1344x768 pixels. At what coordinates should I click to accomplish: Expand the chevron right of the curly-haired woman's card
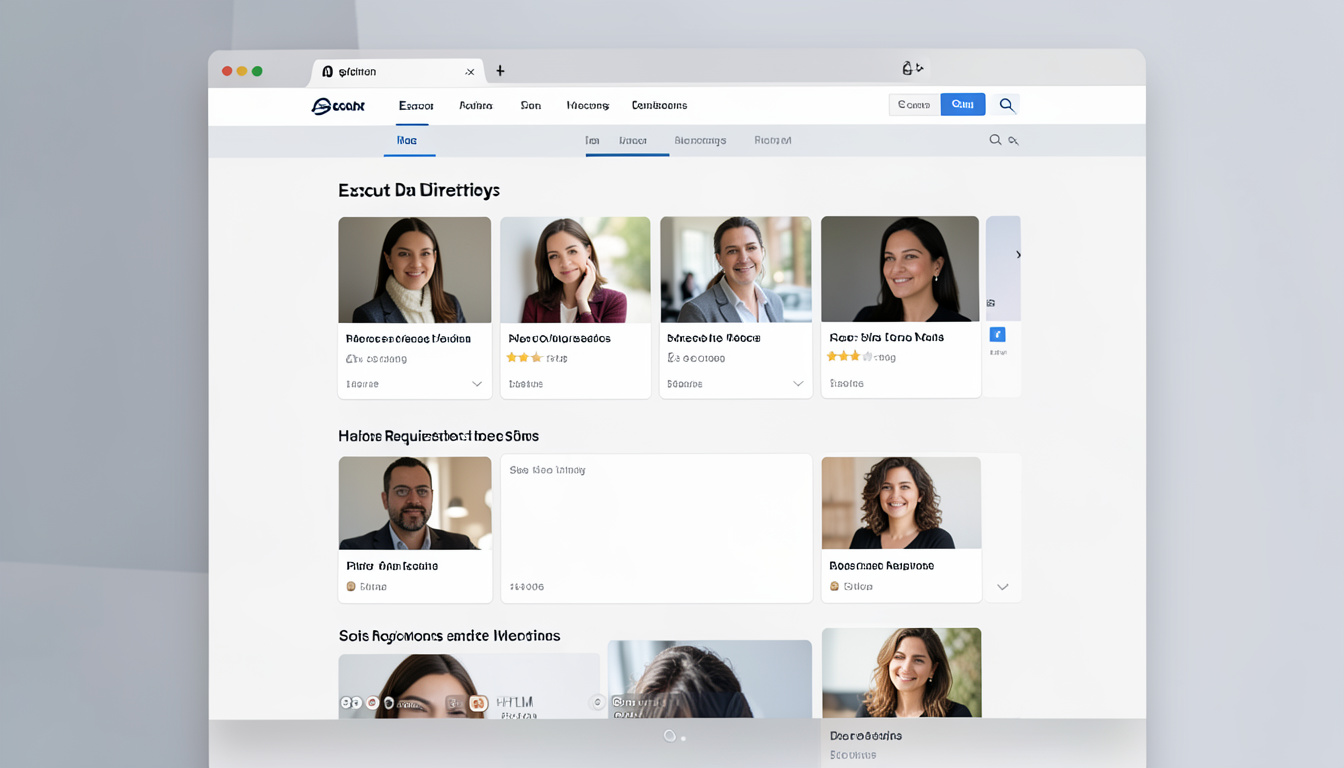[x=1003, y=587]
